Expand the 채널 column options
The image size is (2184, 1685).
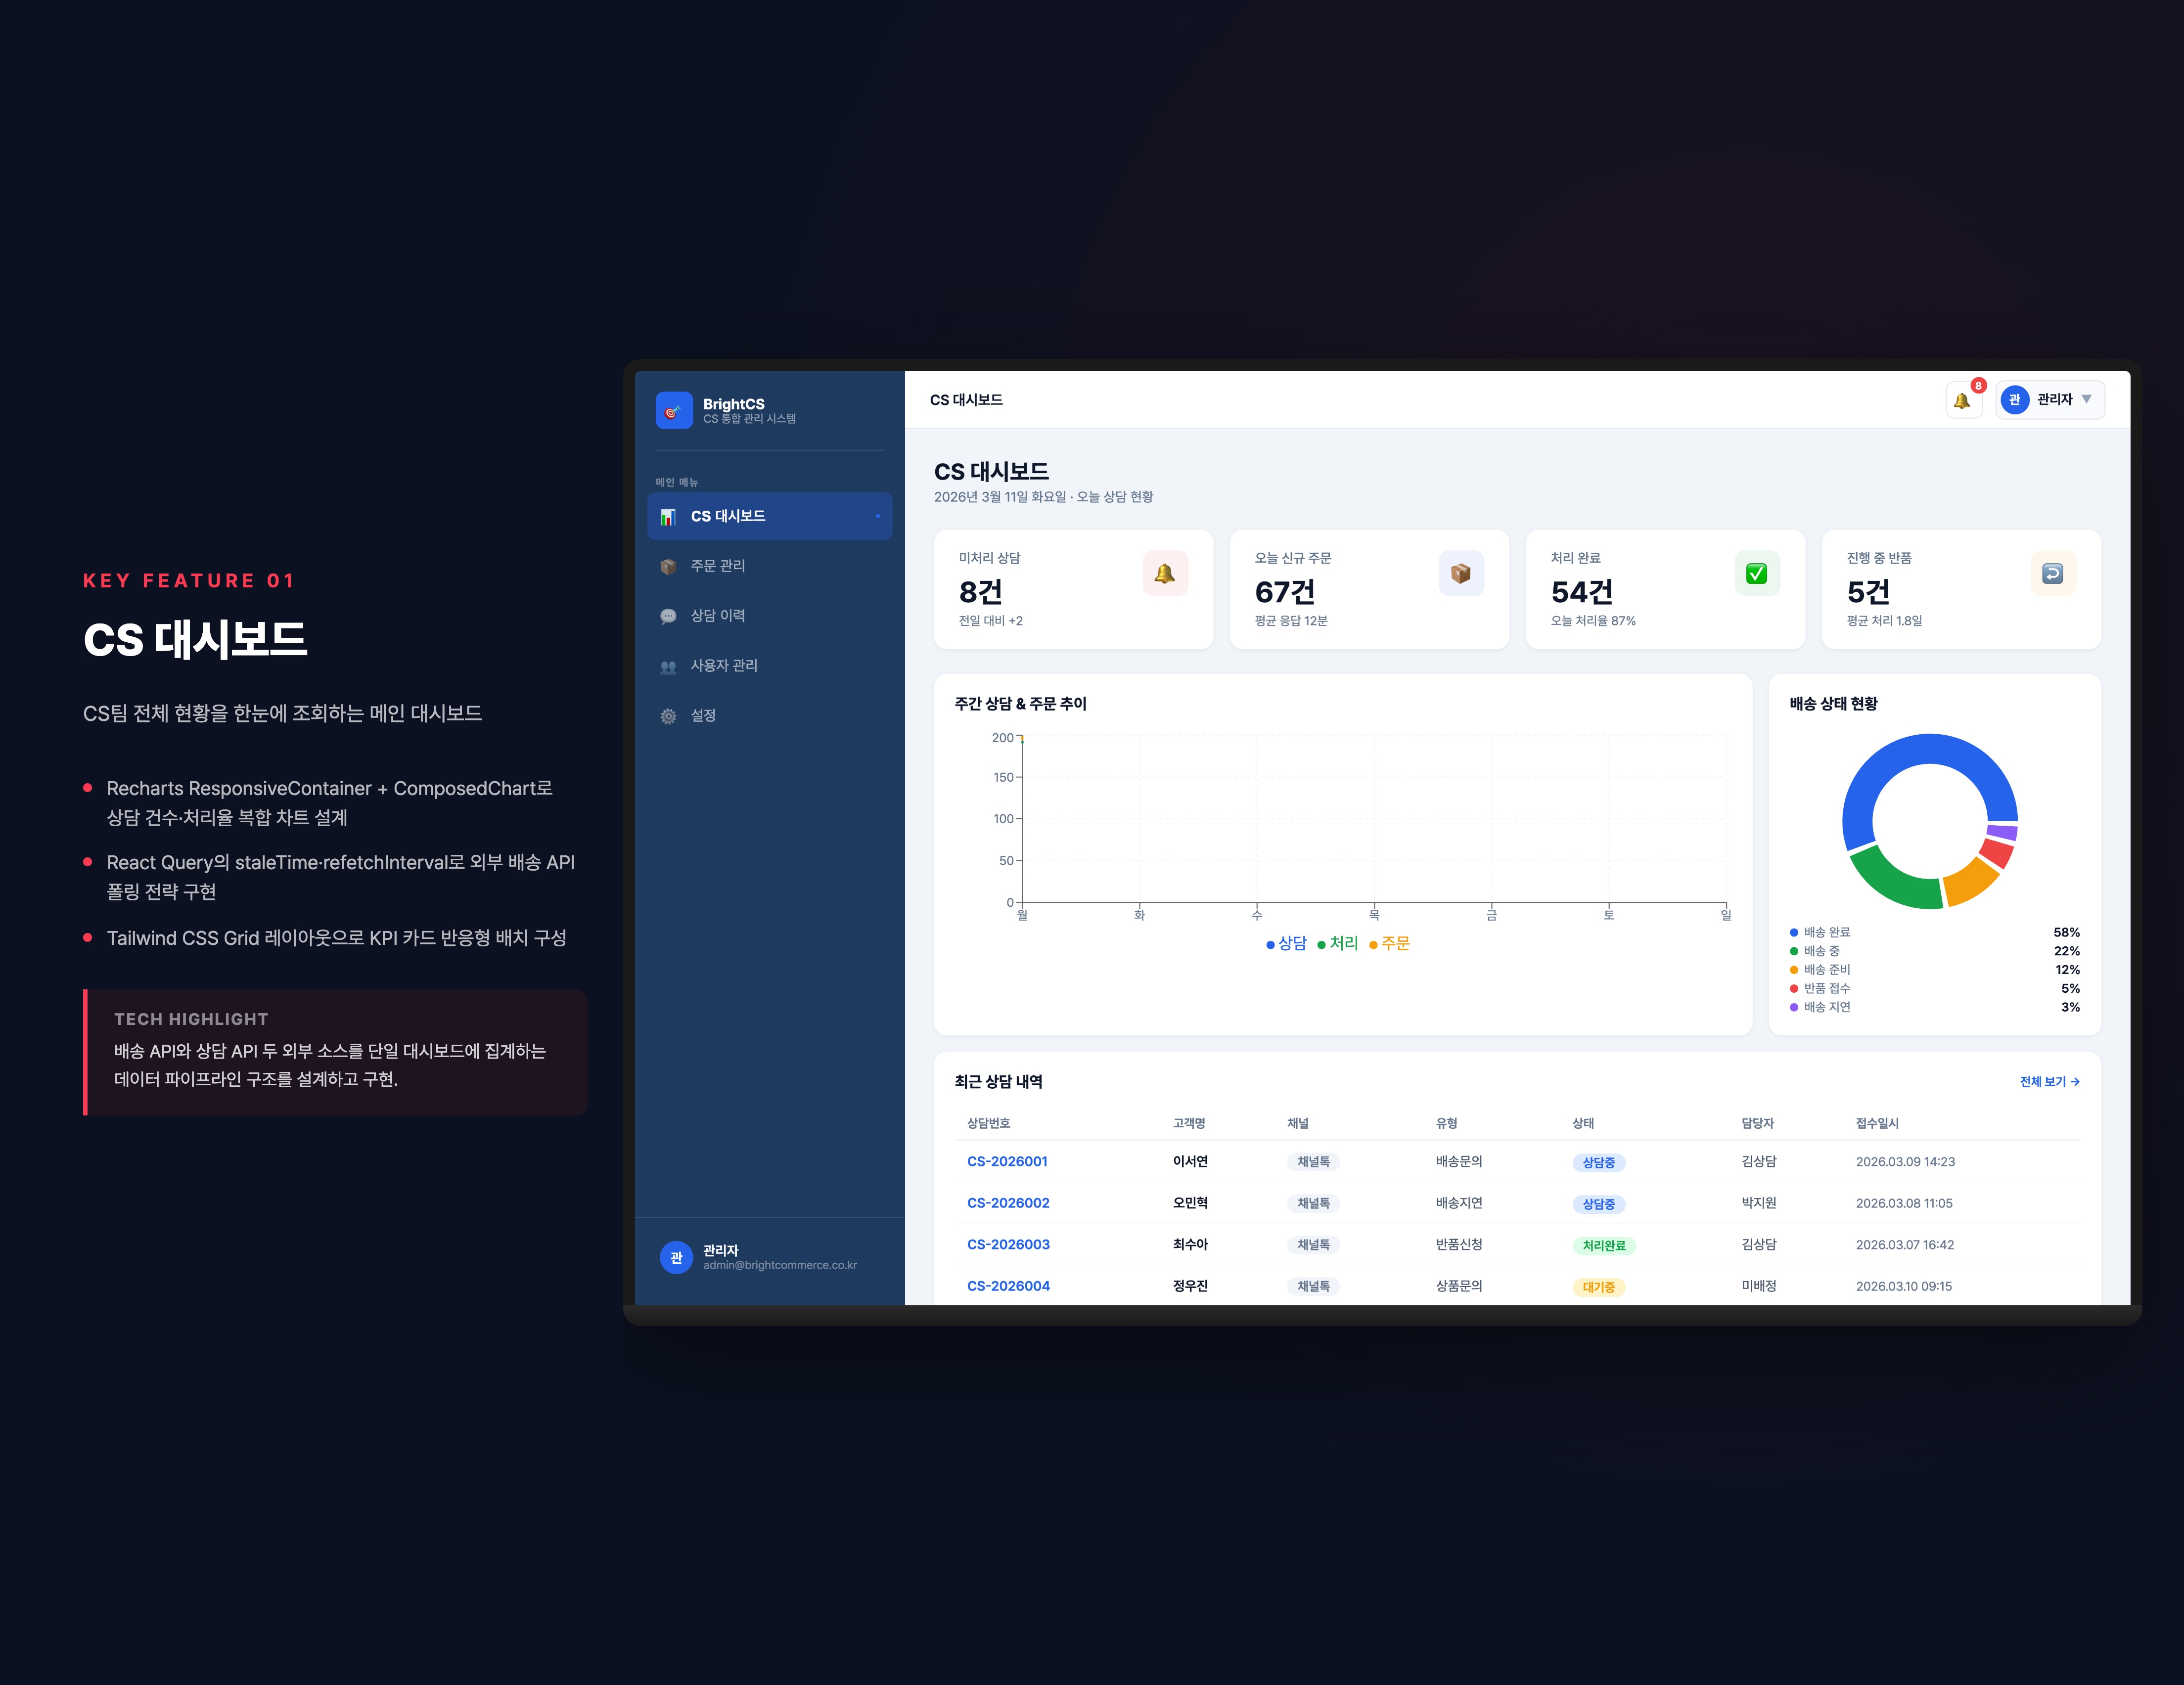[1300, 1123]
